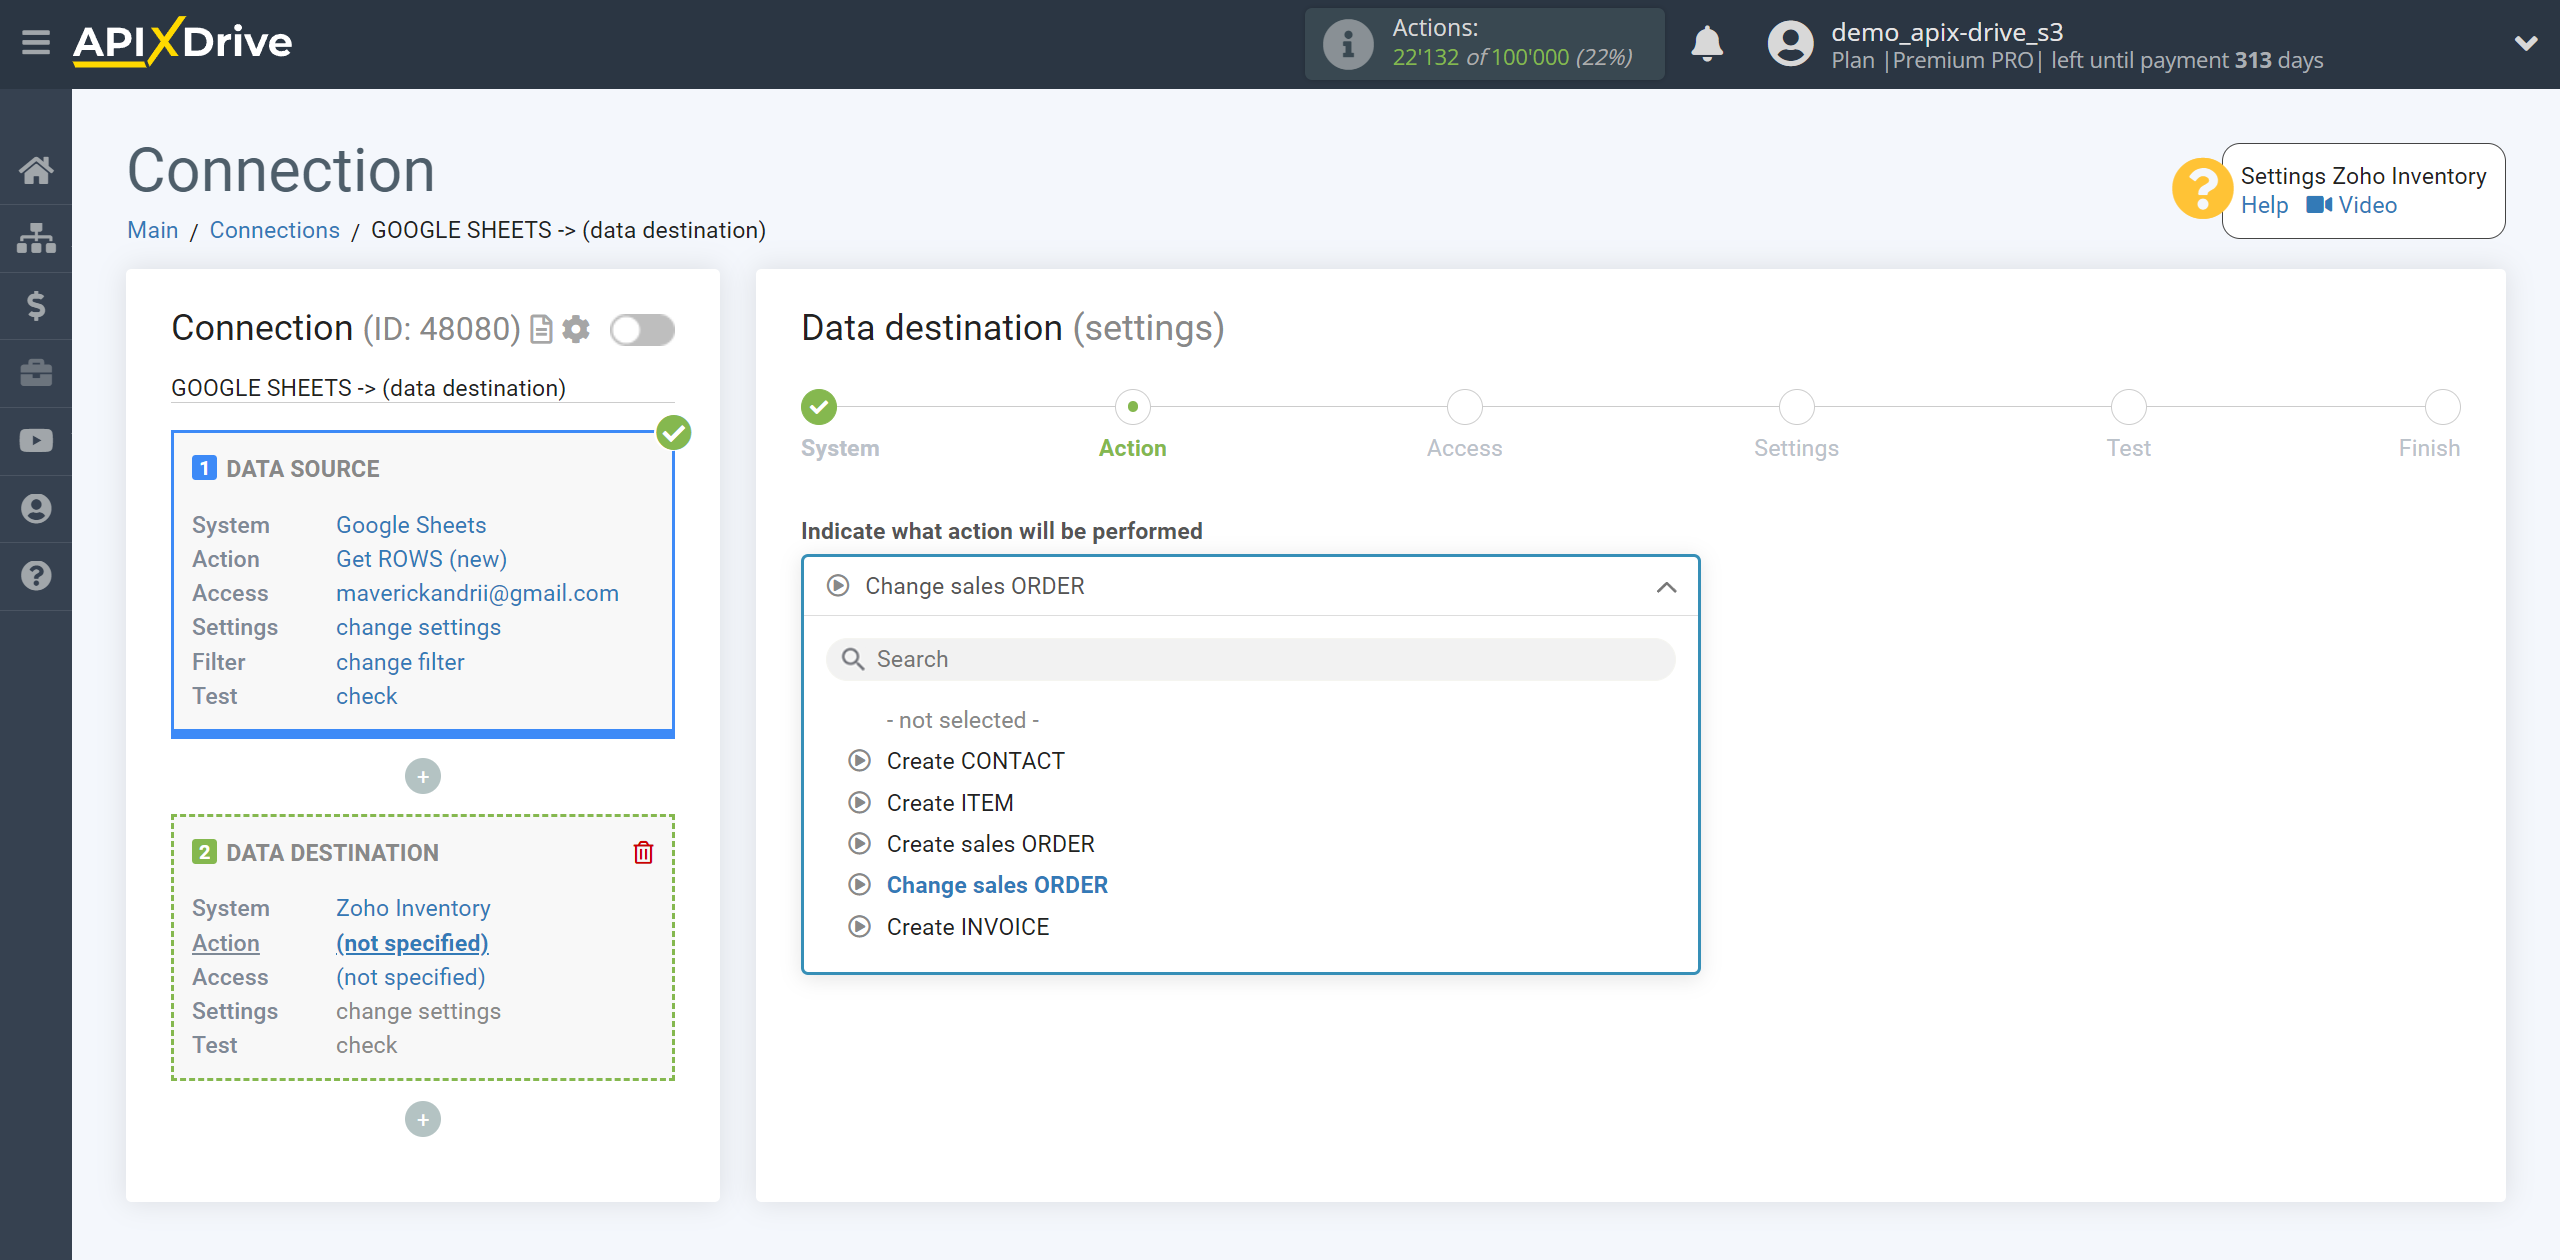Open the Search field in action dropdown
Screen dimensions: 2560x1260
(1251, 659)
